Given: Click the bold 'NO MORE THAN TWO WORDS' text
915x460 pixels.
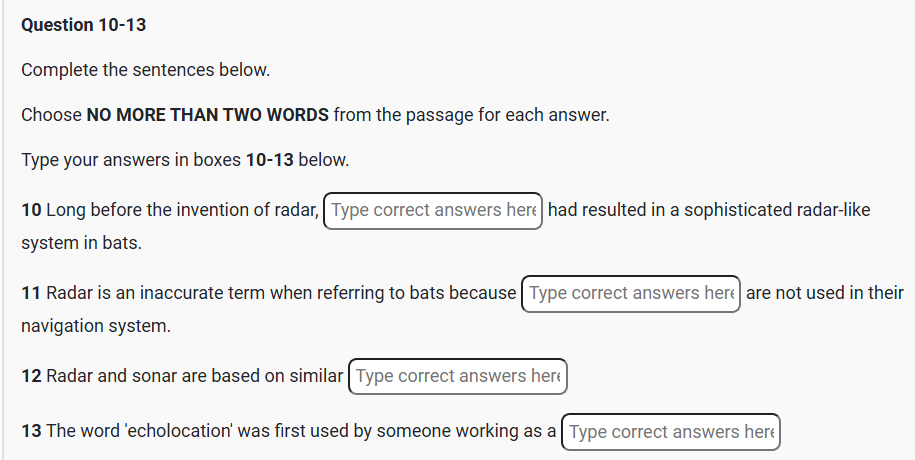Looking at the screenshot, I should pyautogui.click(x=207, y=115).
